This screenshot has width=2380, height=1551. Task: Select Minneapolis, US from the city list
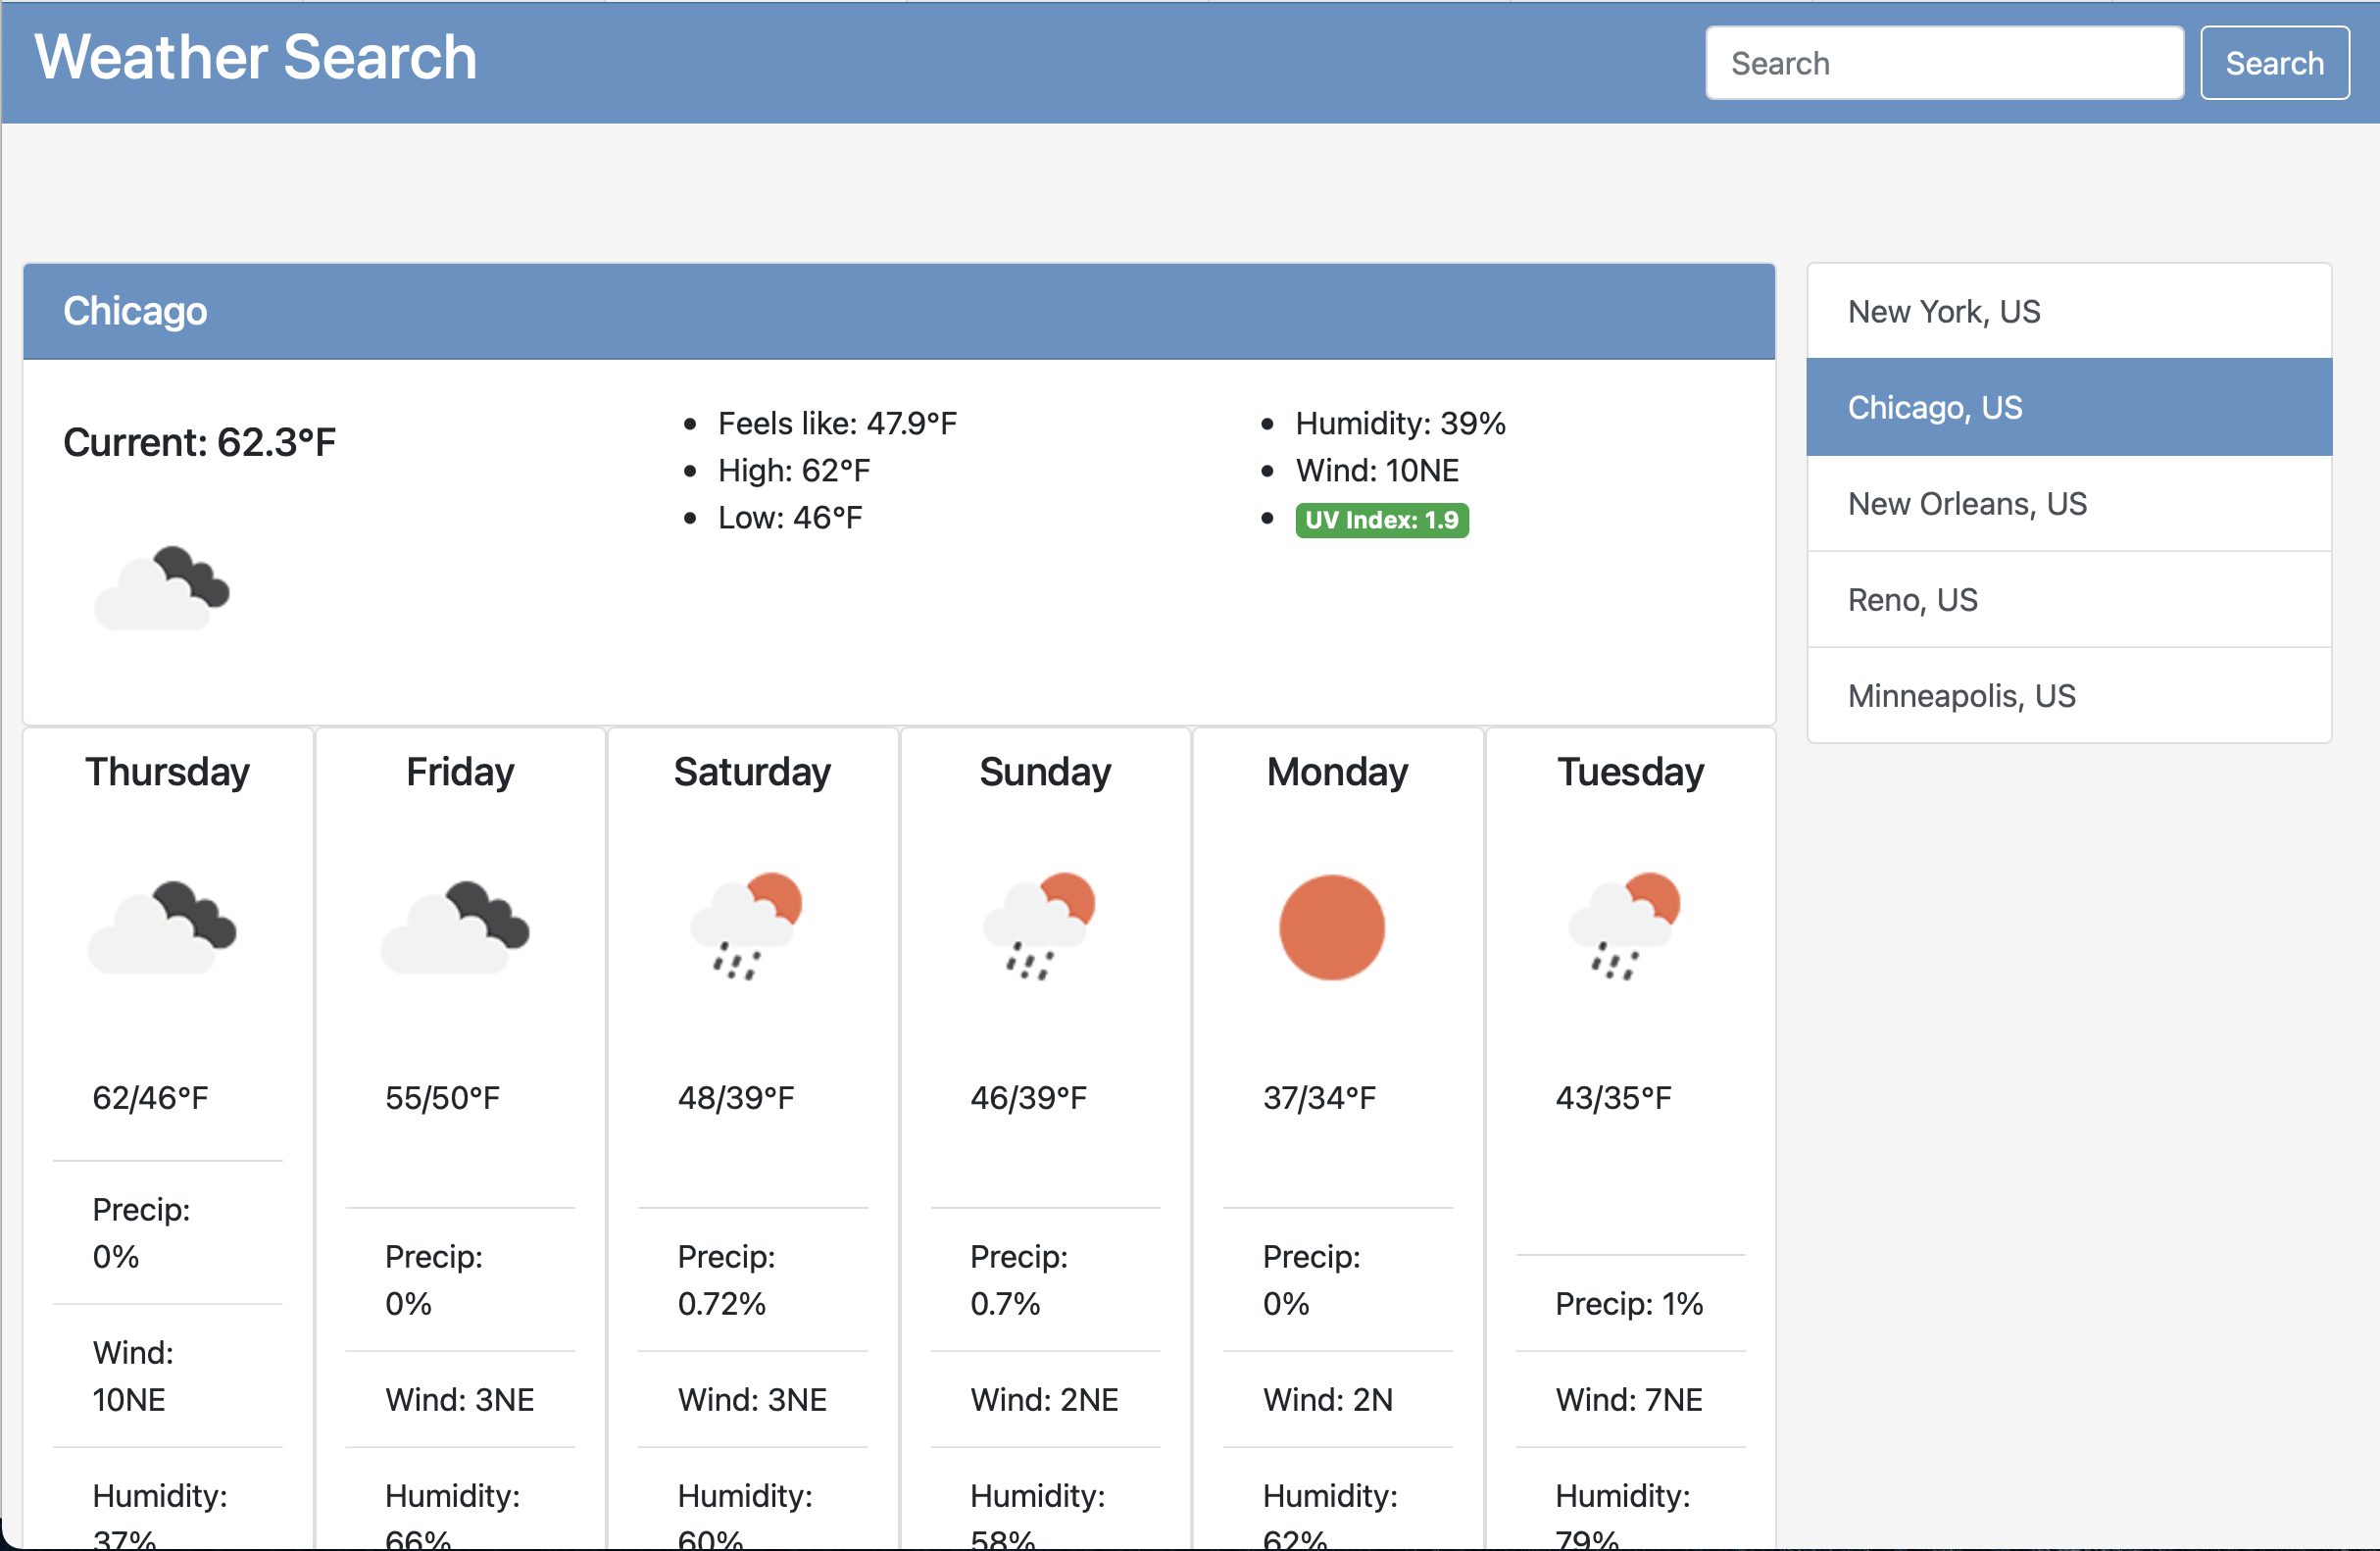tap(2069, 695)
